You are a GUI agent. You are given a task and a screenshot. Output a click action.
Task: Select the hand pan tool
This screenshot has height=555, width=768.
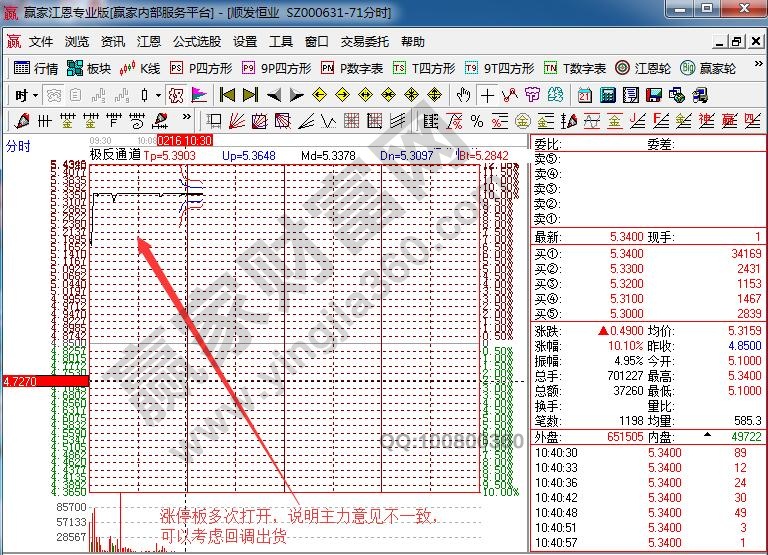[463, 95]
